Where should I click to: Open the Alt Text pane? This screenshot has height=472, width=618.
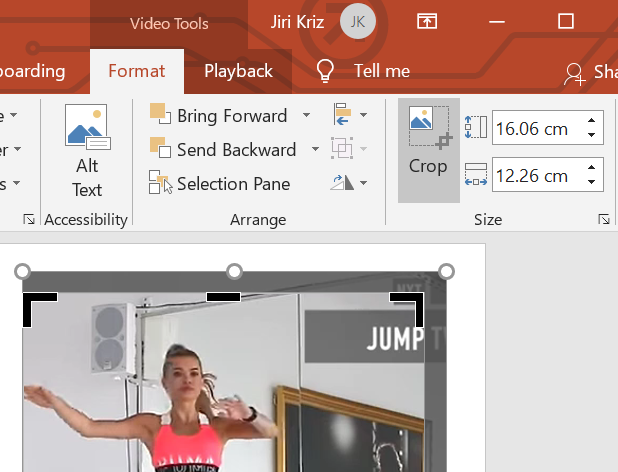click(x=87, y=151)
